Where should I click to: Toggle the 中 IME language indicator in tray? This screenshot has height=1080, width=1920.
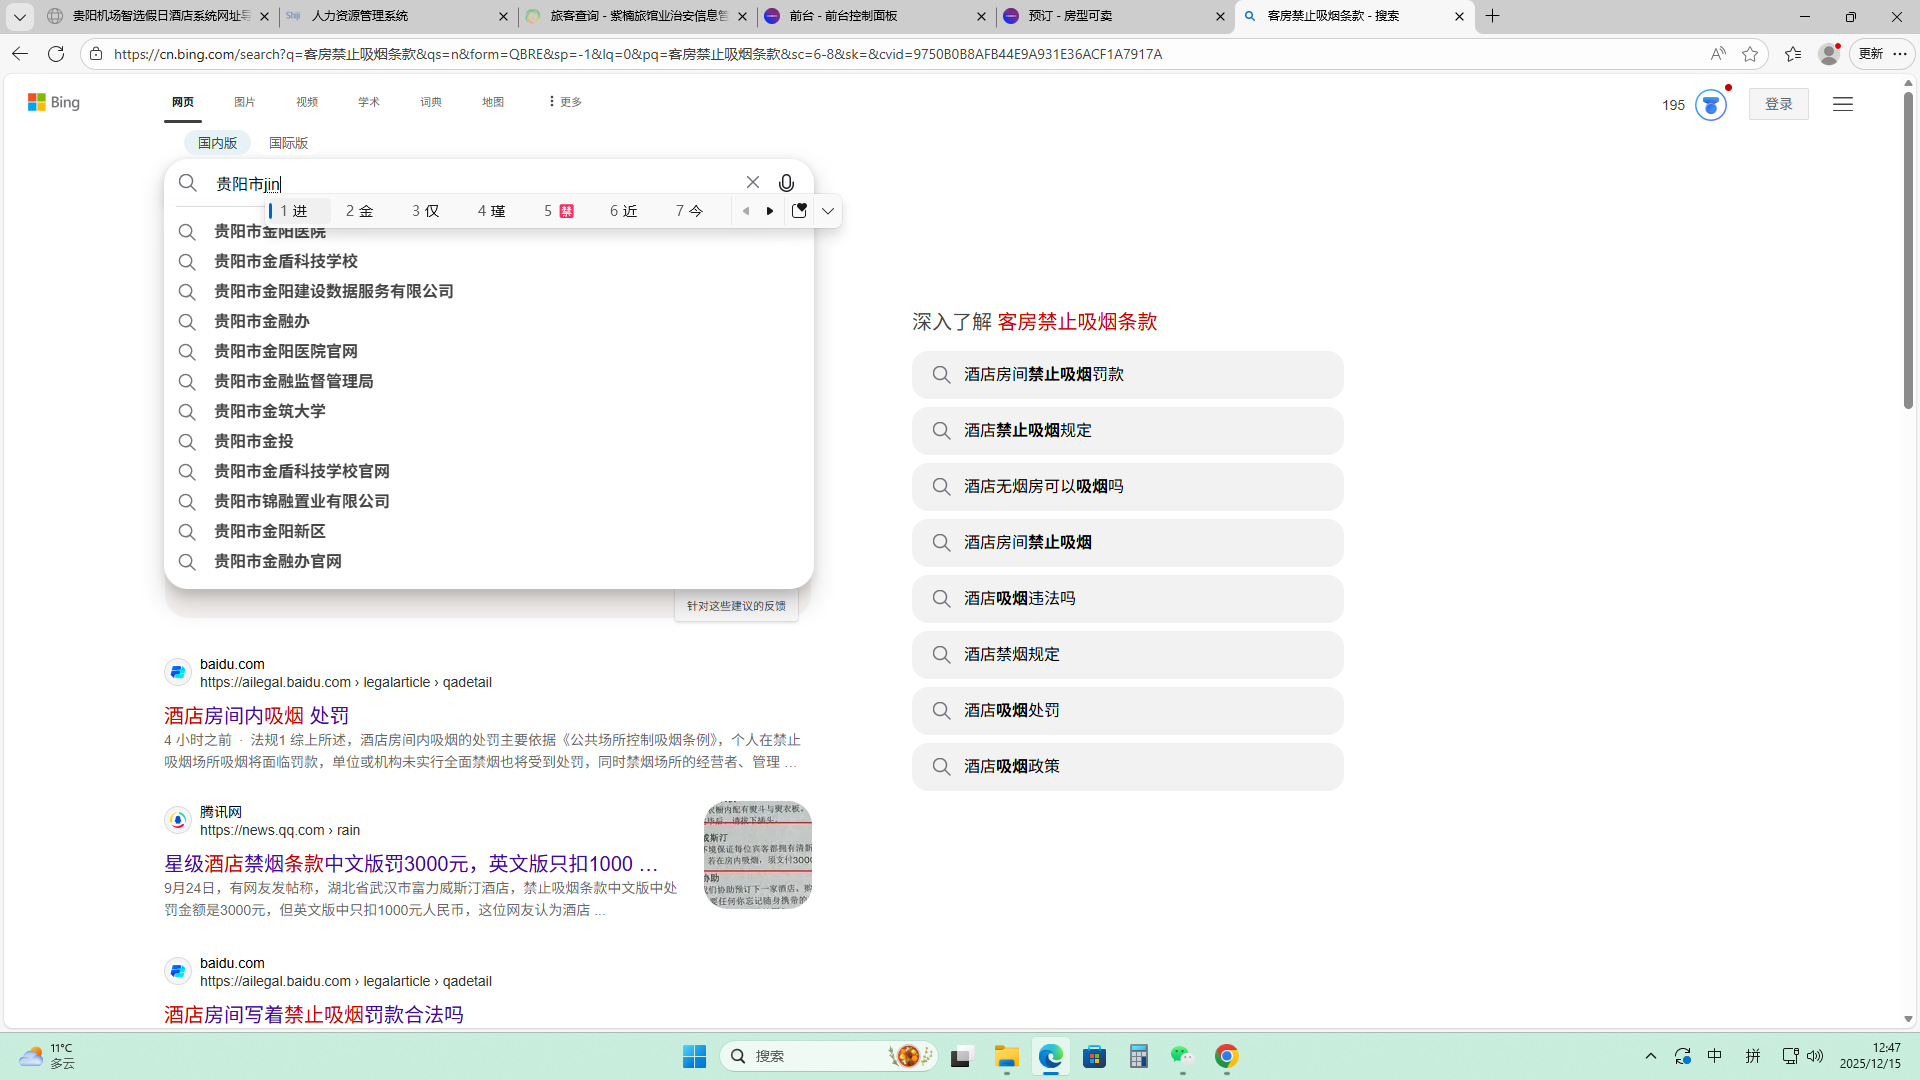coord(1715,1056)
